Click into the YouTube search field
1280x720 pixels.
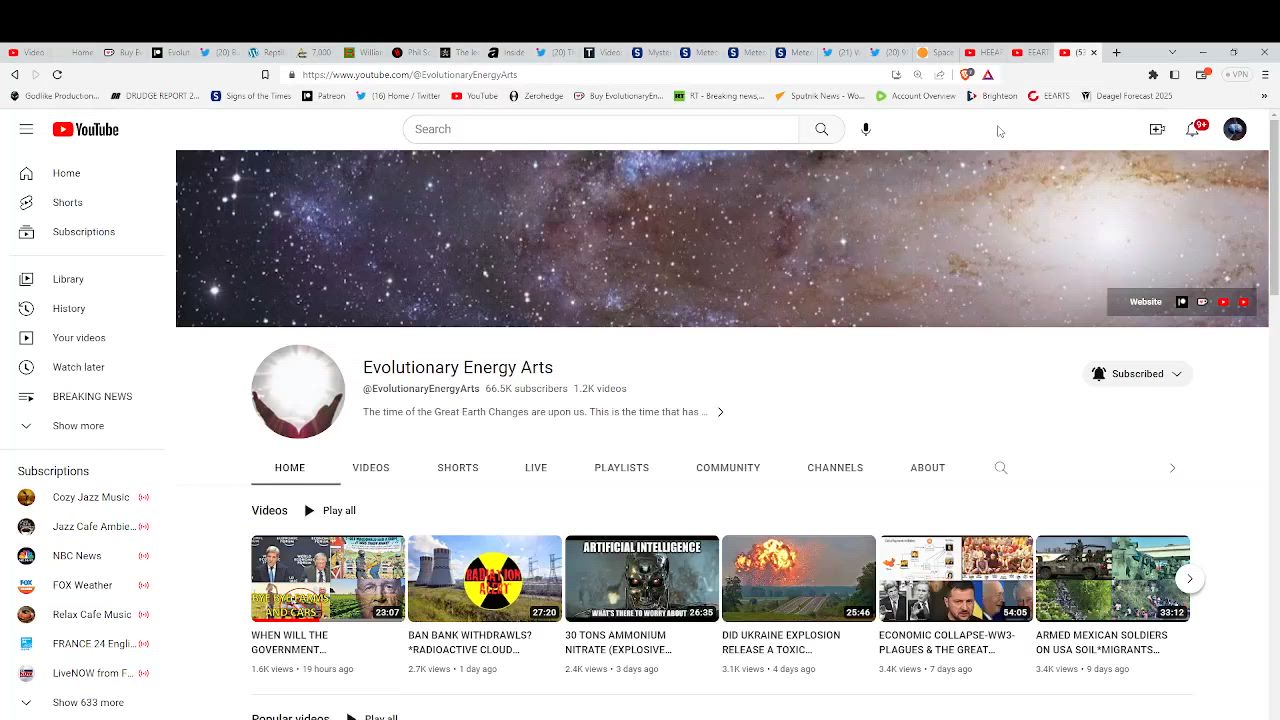(600, 129)
